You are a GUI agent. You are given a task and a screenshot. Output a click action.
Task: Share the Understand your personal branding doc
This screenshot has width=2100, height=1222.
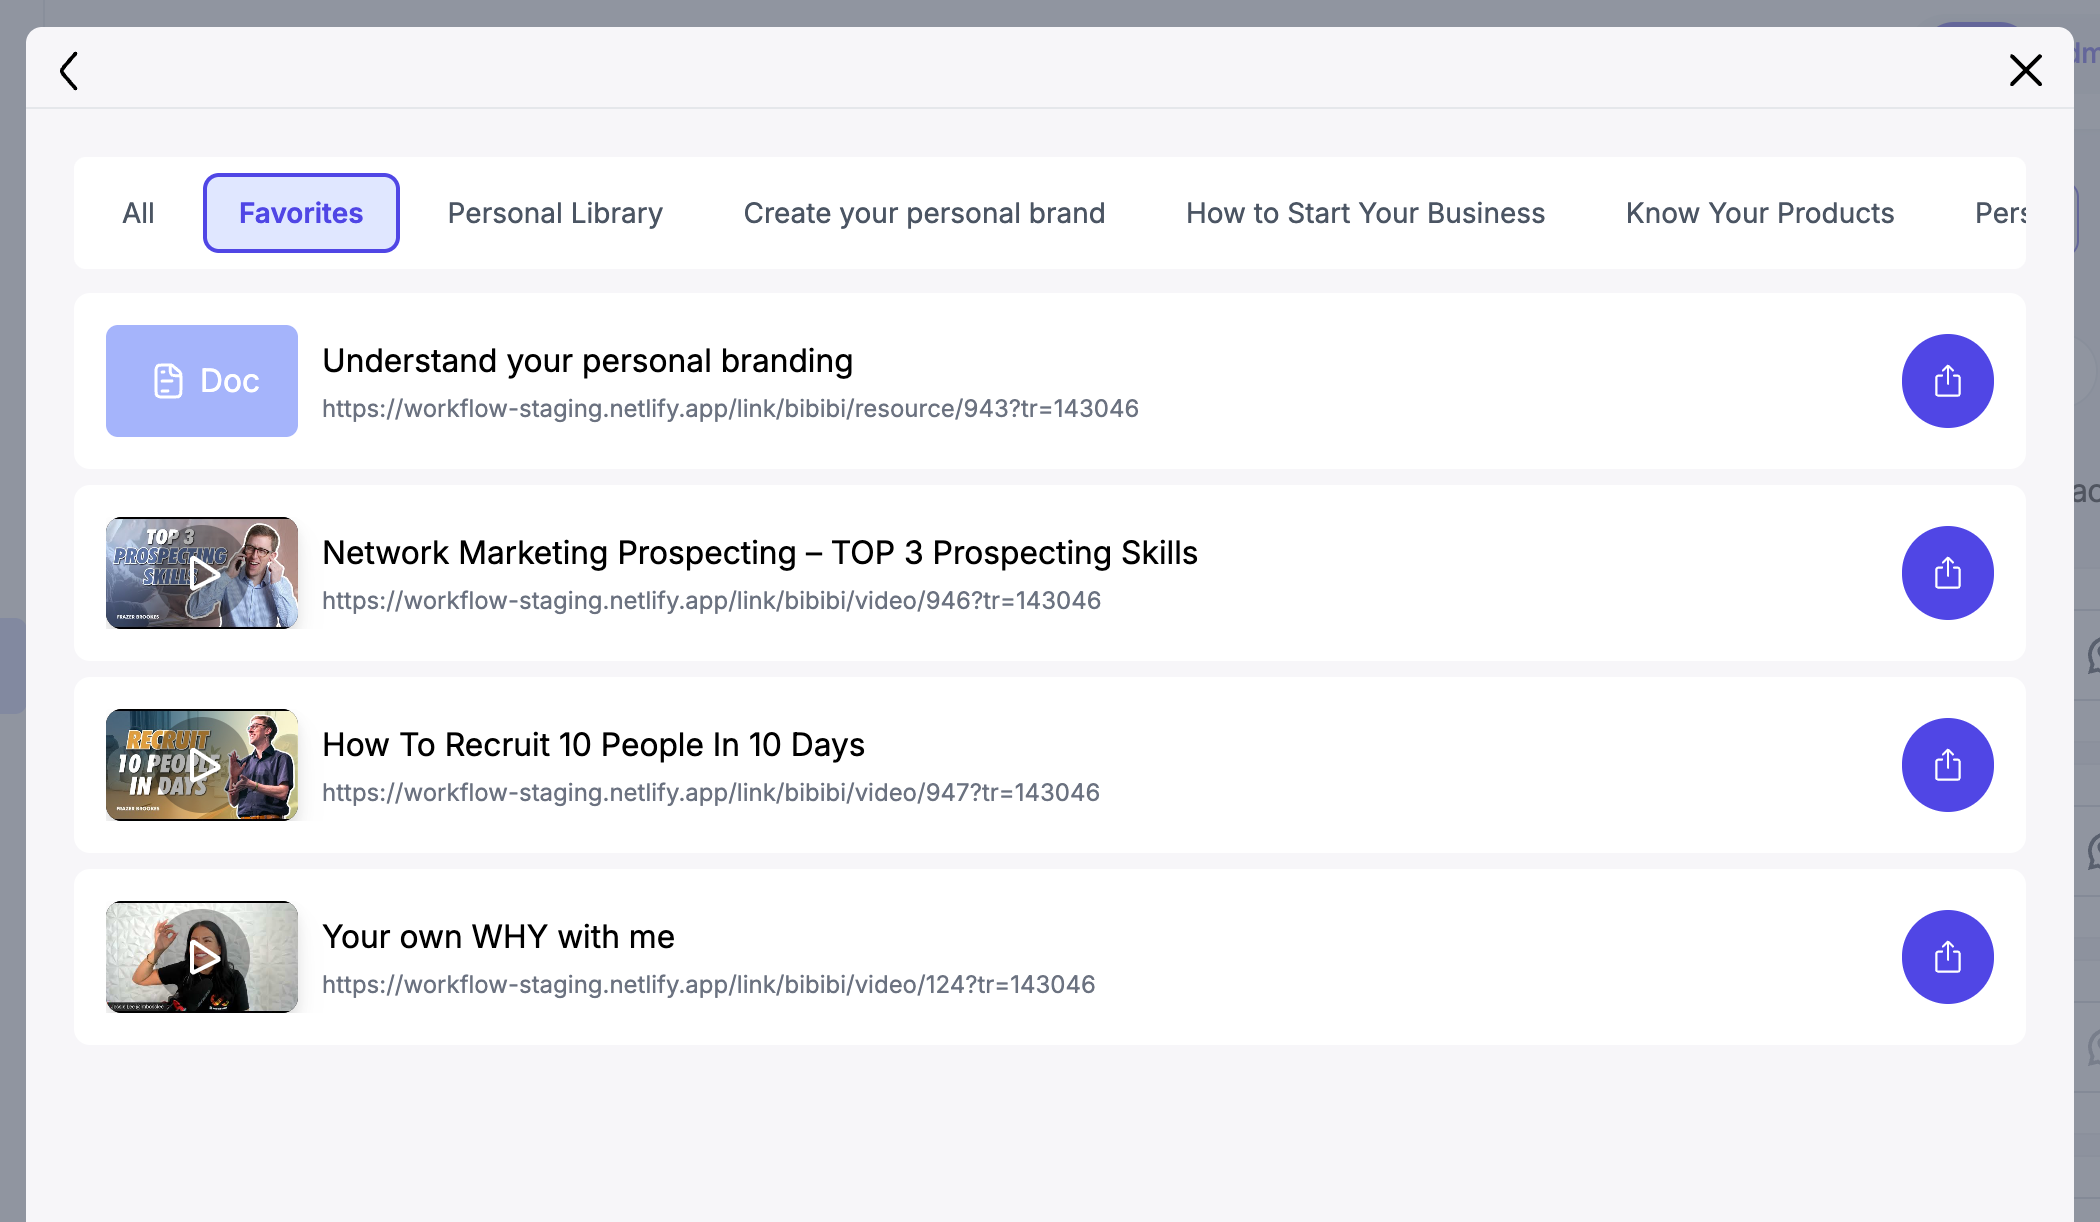tap(1947, 381)
